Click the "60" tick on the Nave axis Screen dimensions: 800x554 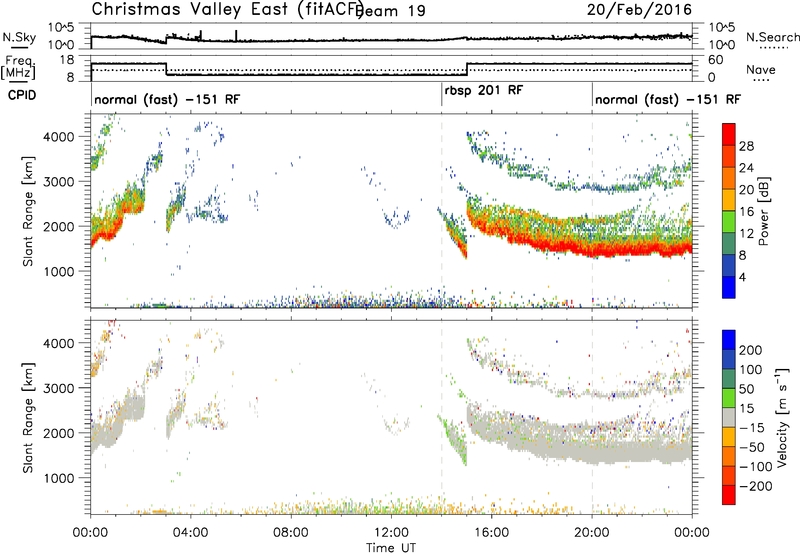coord(716,60)
